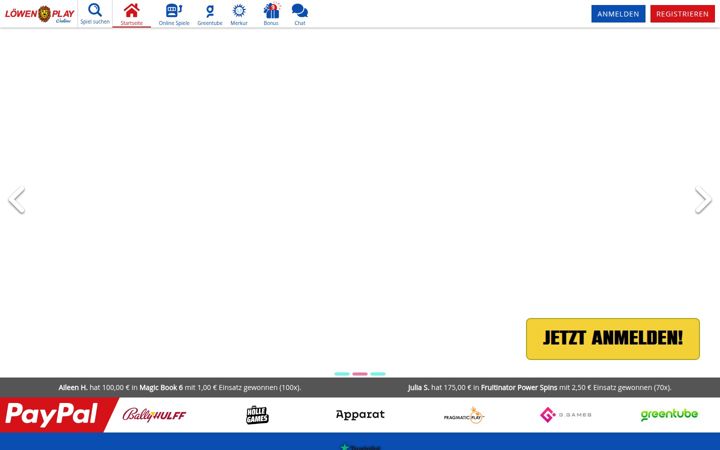Click the PayPal banner logo
Screen dimensions: 720x450
tap(53, 415)
